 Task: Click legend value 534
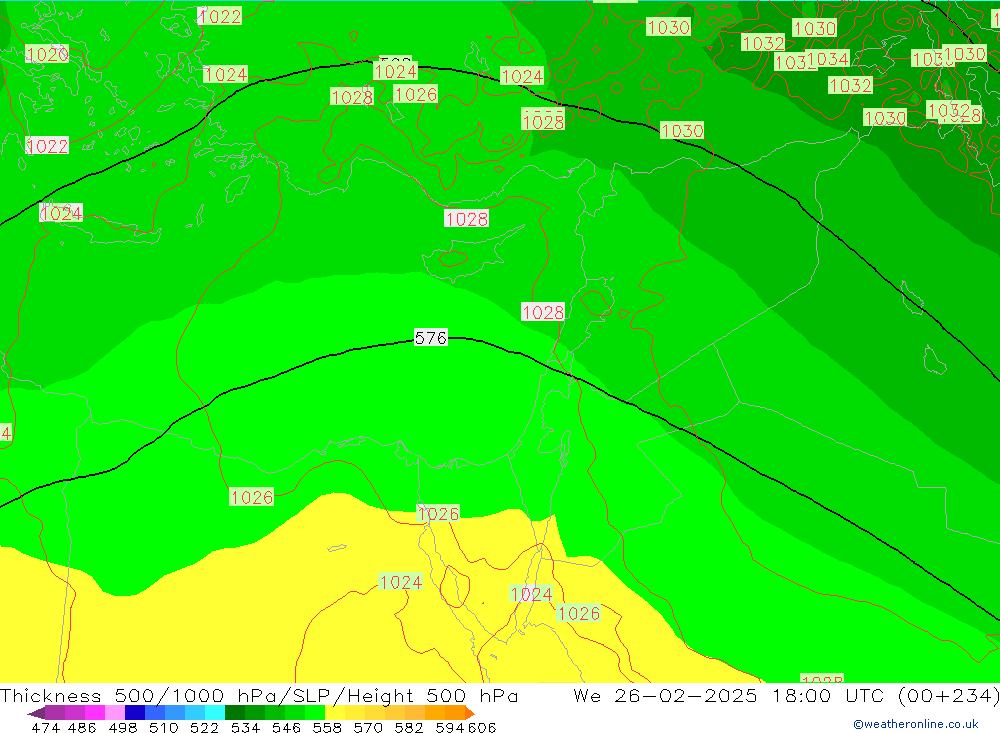[246, 727]
